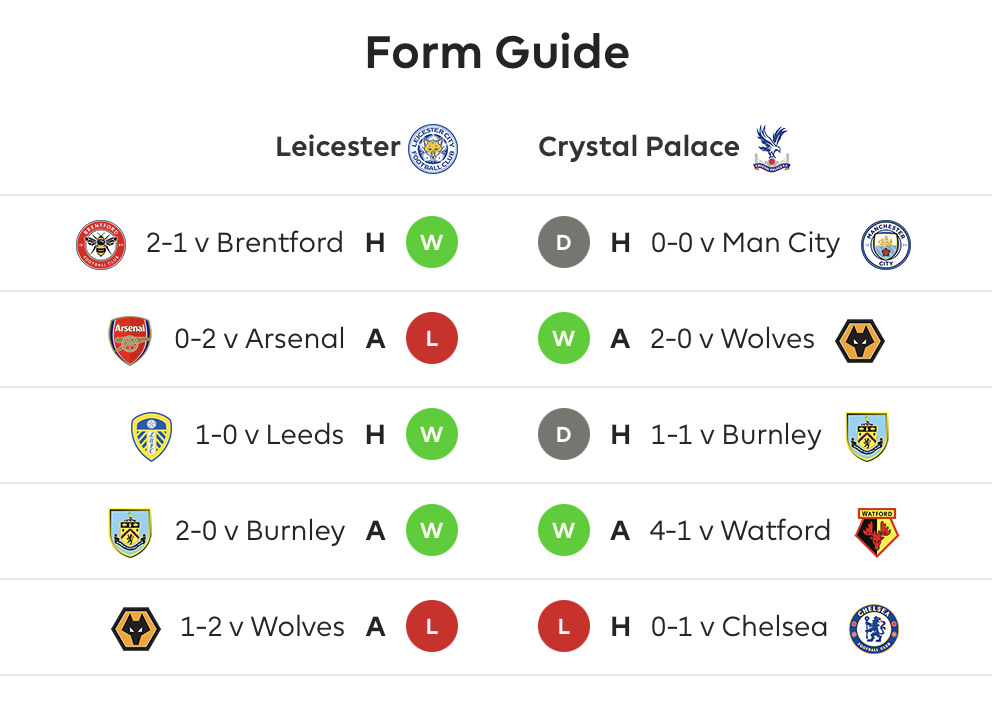Click the Chelsea lion crest
992x706 pixels.
pos(874,629)
